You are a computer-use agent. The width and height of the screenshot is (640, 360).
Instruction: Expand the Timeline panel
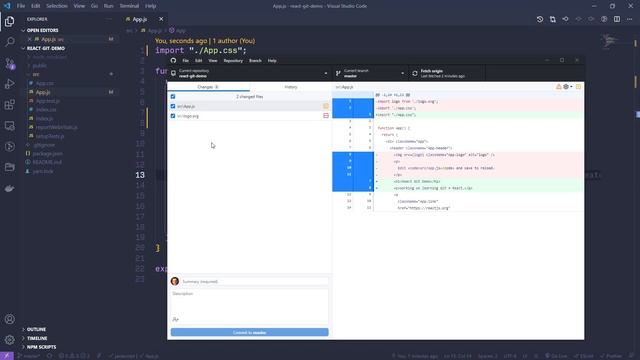tap(37, 338)
